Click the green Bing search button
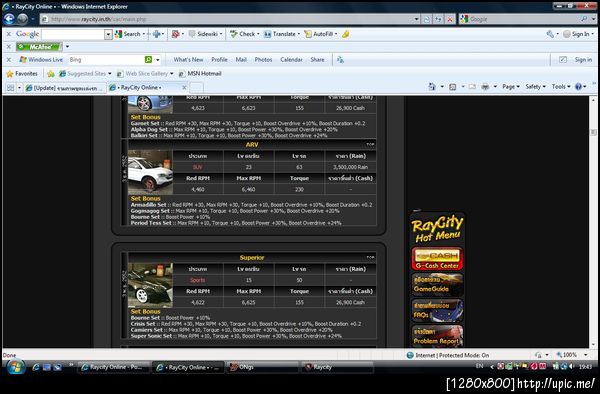600x394 pixels. click(x=148, y=60)
